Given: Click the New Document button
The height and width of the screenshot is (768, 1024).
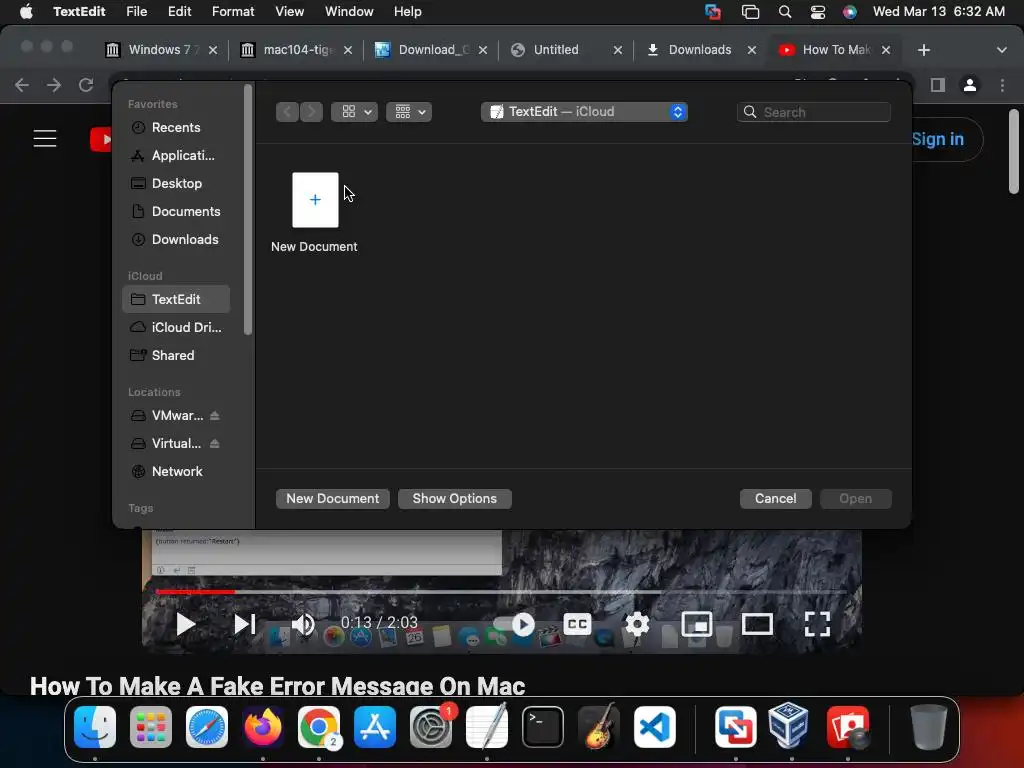Looking at the screenshot, I should (332, 498).
